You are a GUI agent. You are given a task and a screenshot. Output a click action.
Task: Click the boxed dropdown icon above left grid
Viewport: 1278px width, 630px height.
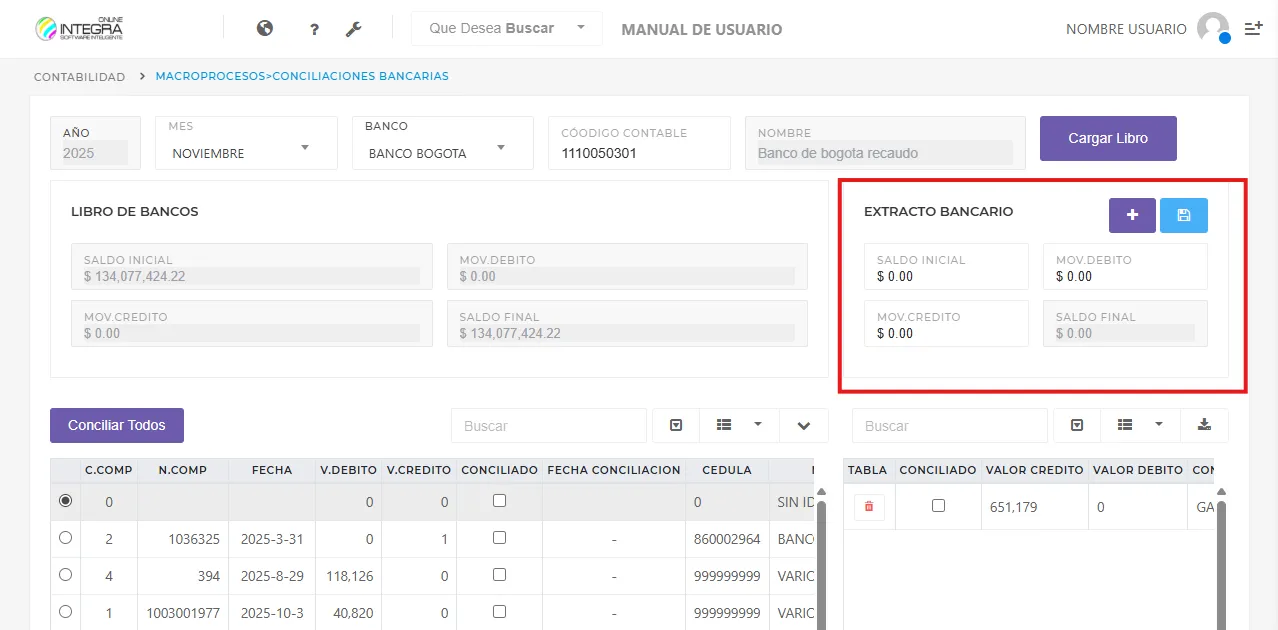coord(675,425)
